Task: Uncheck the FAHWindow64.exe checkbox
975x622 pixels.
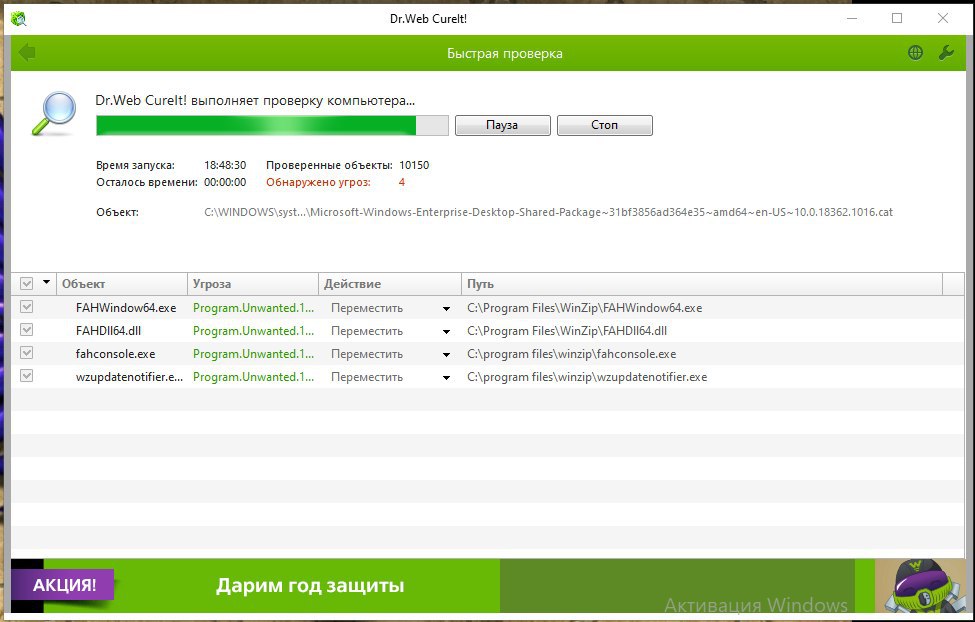Action: (26, 307)
